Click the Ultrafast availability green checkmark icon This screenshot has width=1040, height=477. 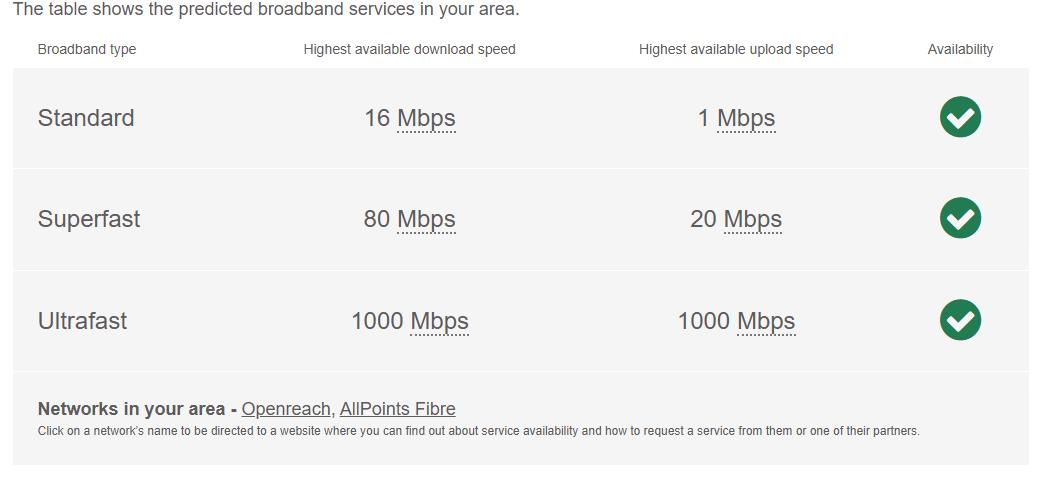point(960,320)
